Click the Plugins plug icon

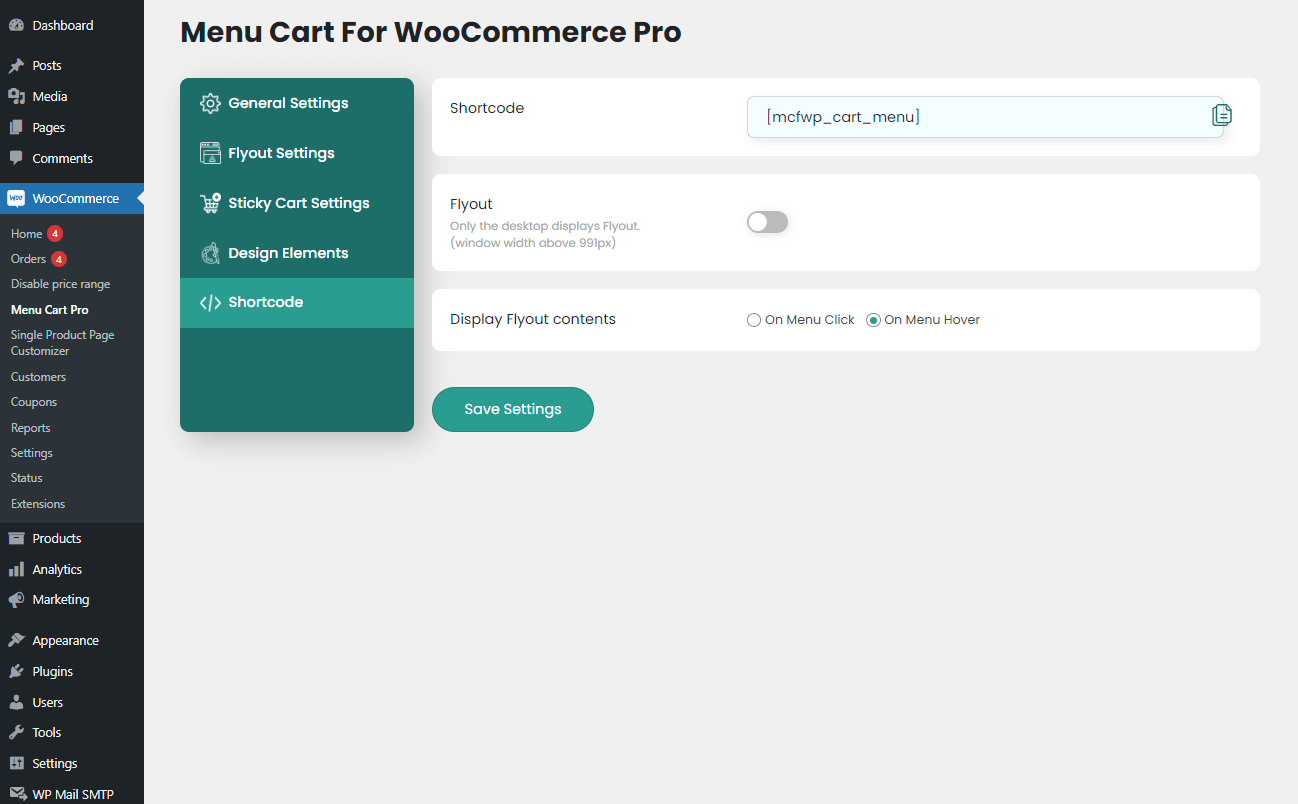[x=16, y=671]
